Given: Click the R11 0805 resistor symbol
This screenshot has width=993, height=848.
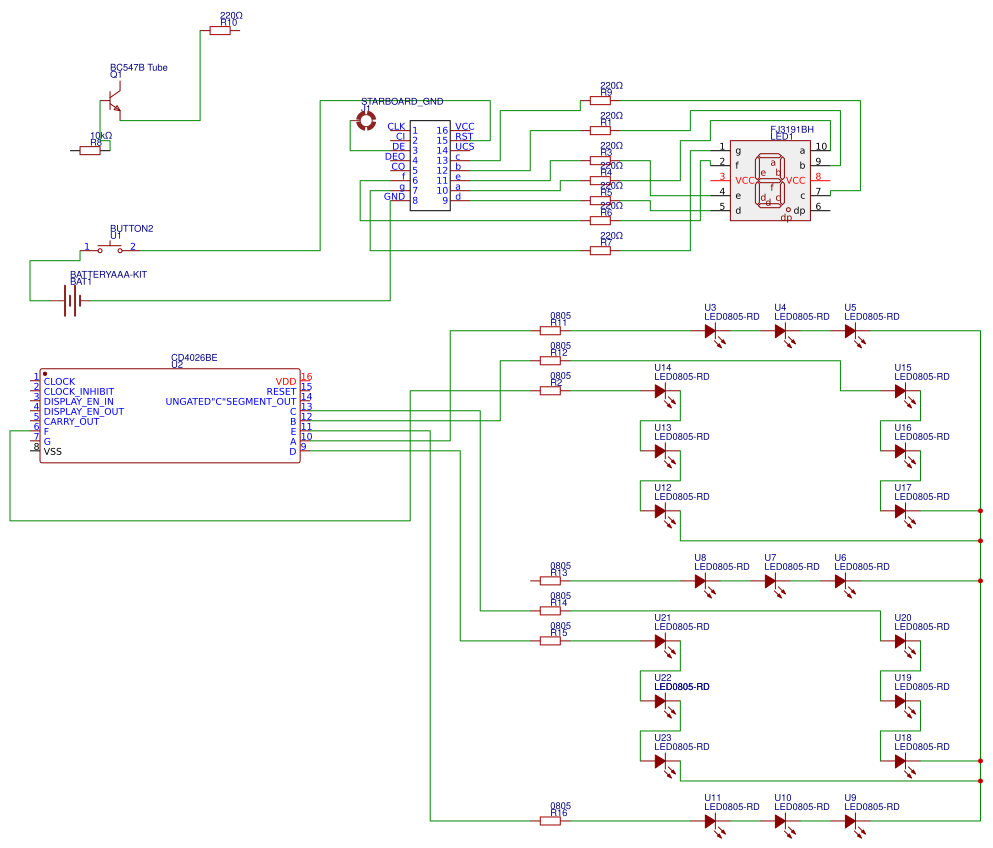Looking at the screenshot, I should click(550, 331).
